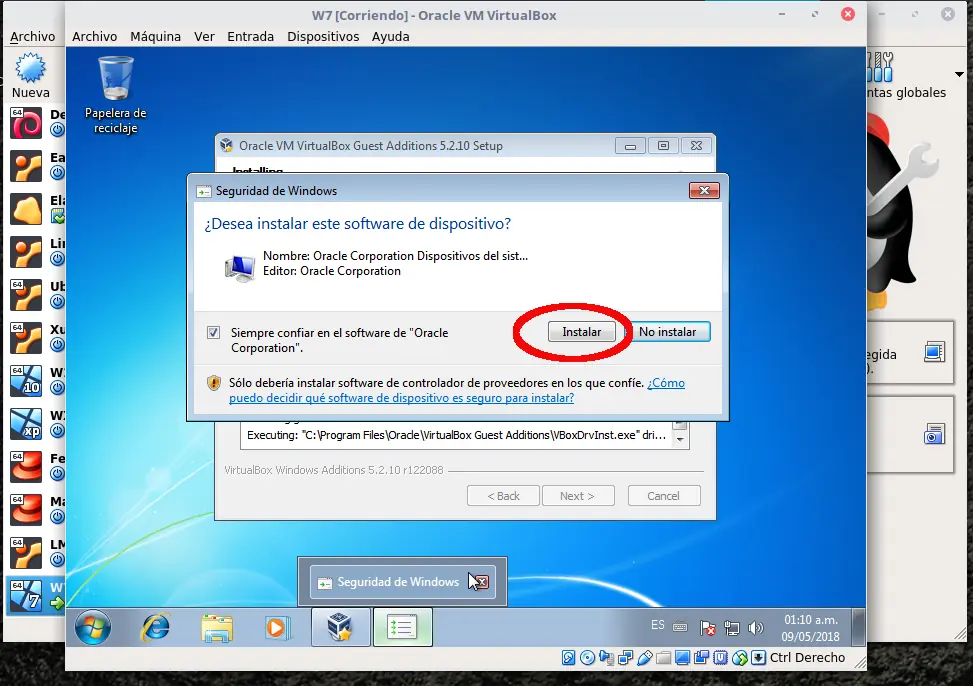The image size is (973, 686).
Task: Open the Ver menu
Action: point(204,37)
